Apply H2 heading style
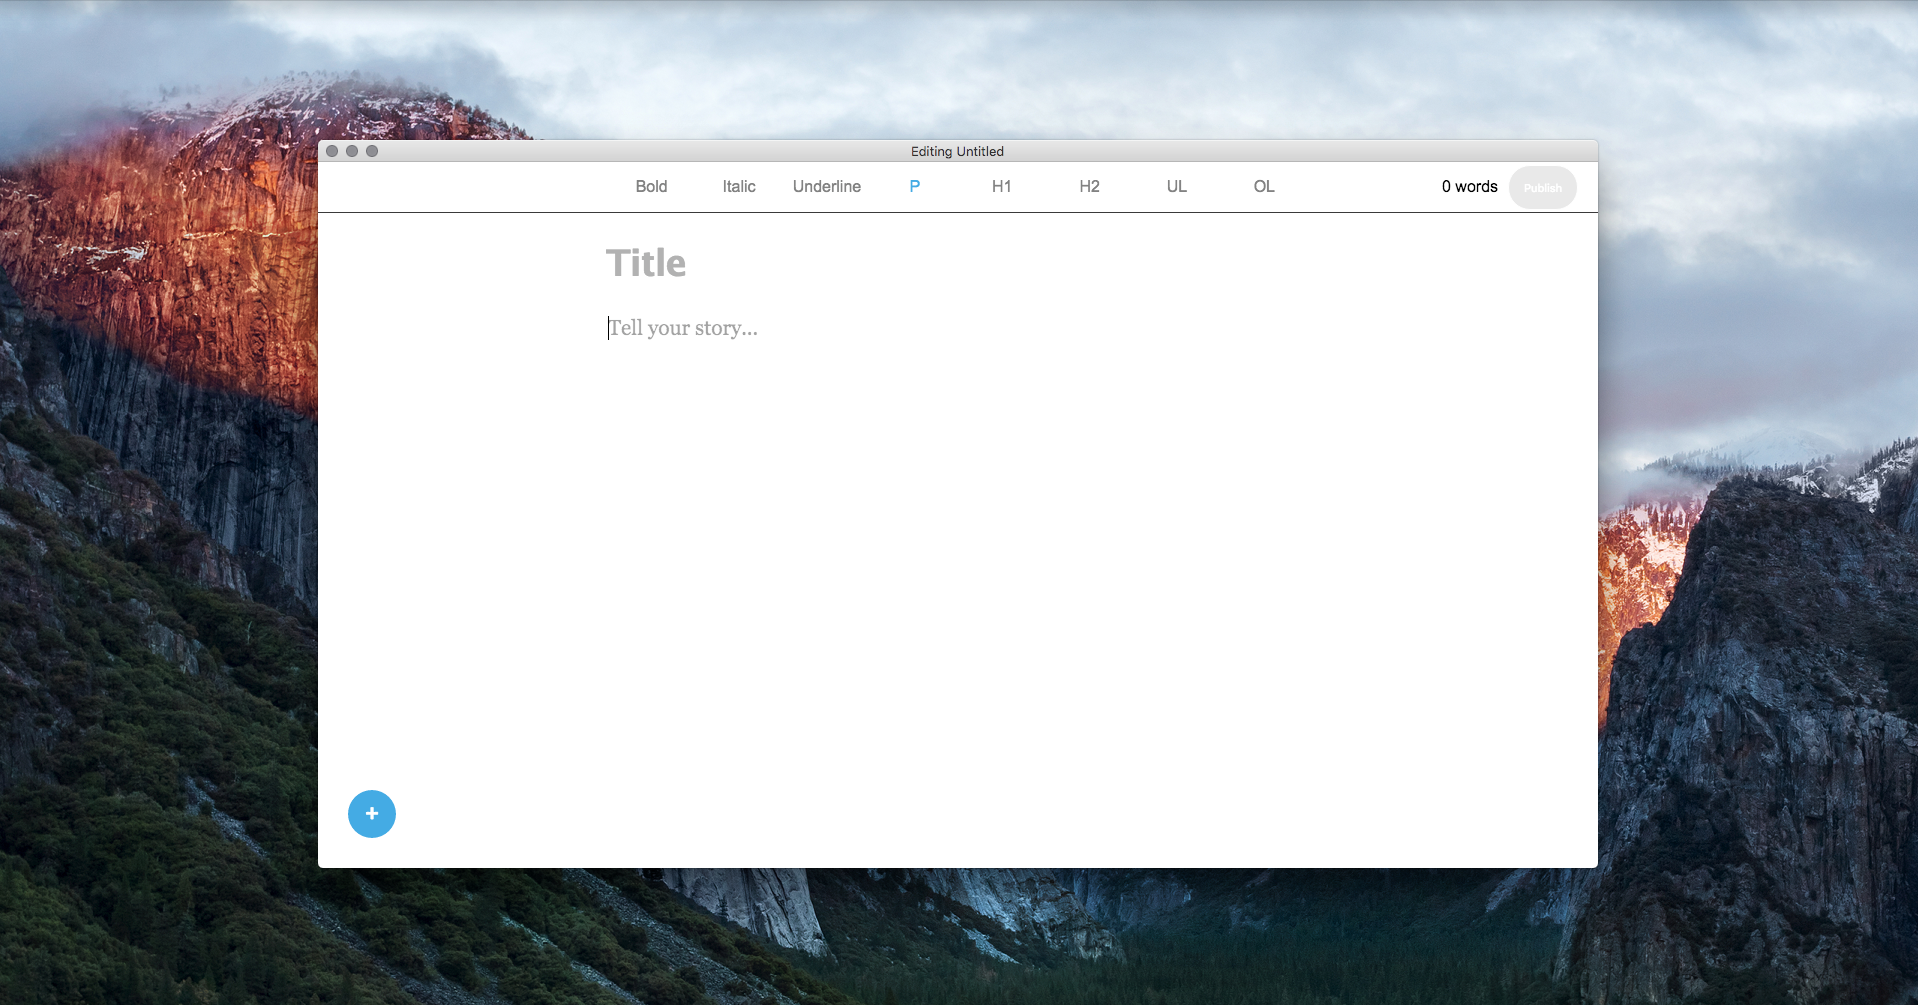Image resolution: width=1918 pixels, height=1005 pixels. [x=1089, y=187]
